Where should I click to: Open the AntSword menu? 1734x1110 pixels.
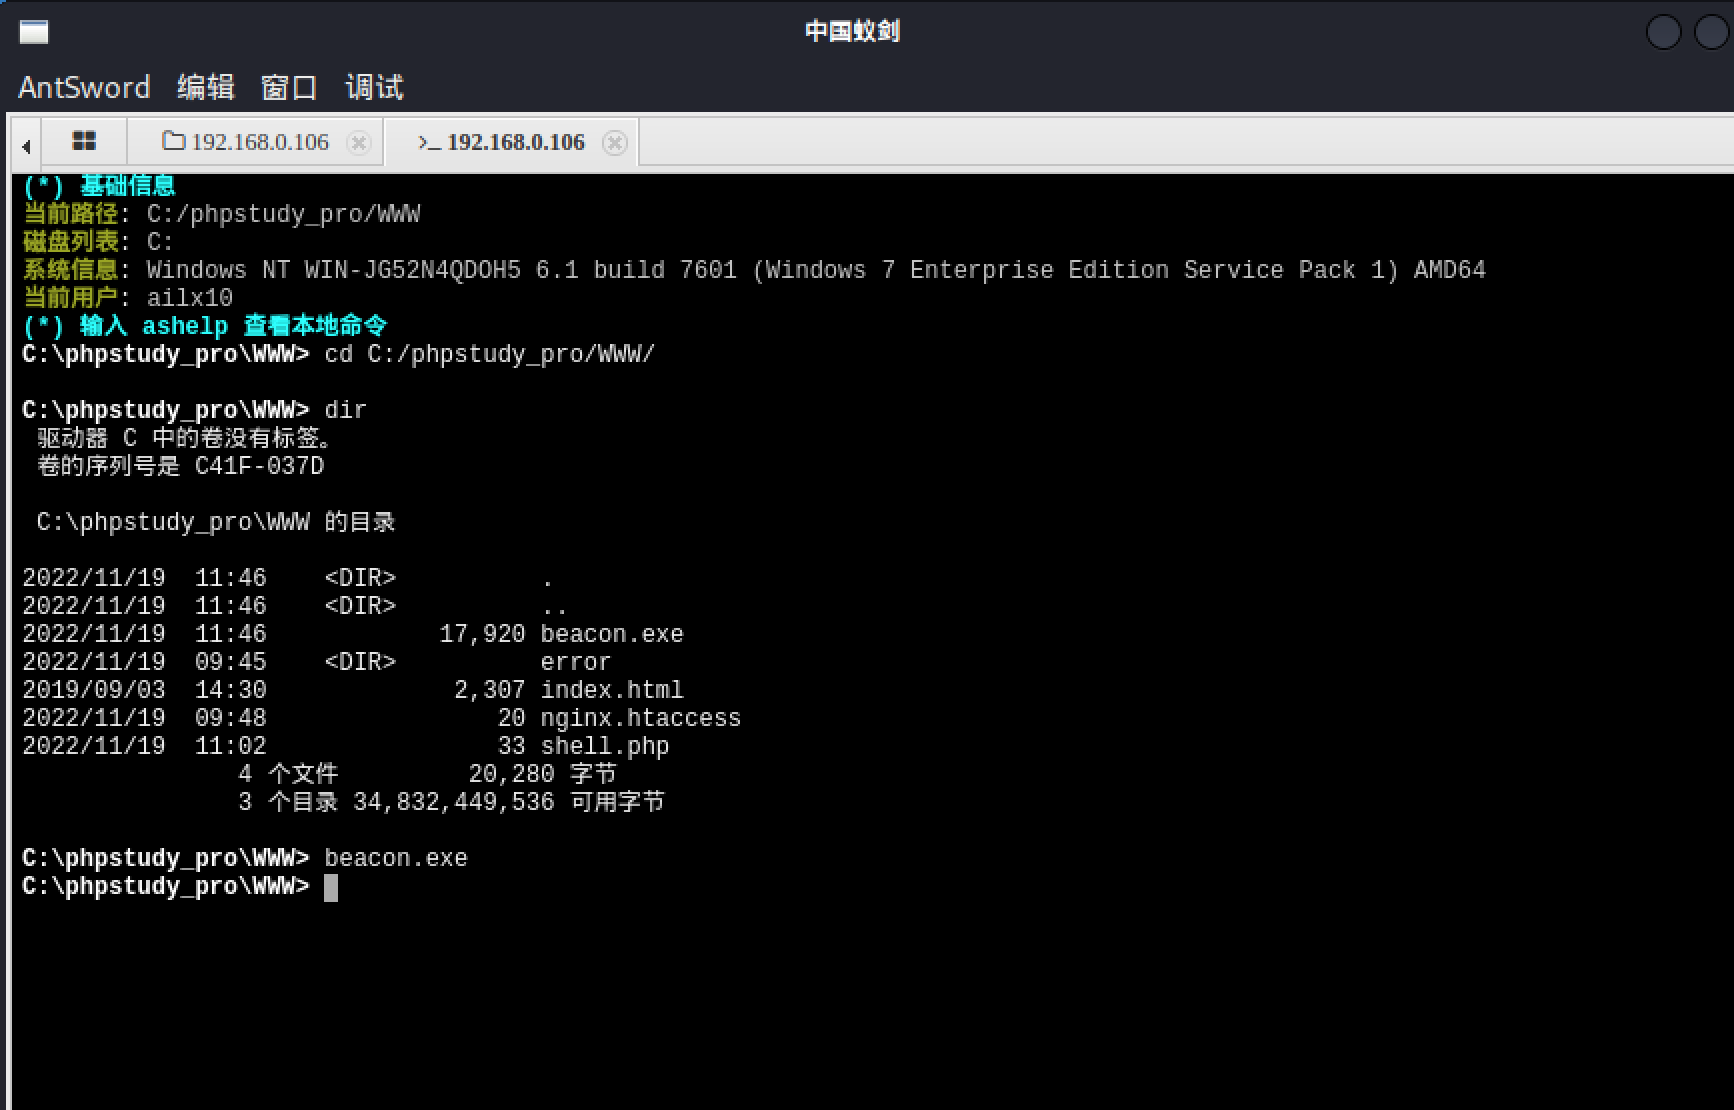pyautogui.click(x=83, y=88)
